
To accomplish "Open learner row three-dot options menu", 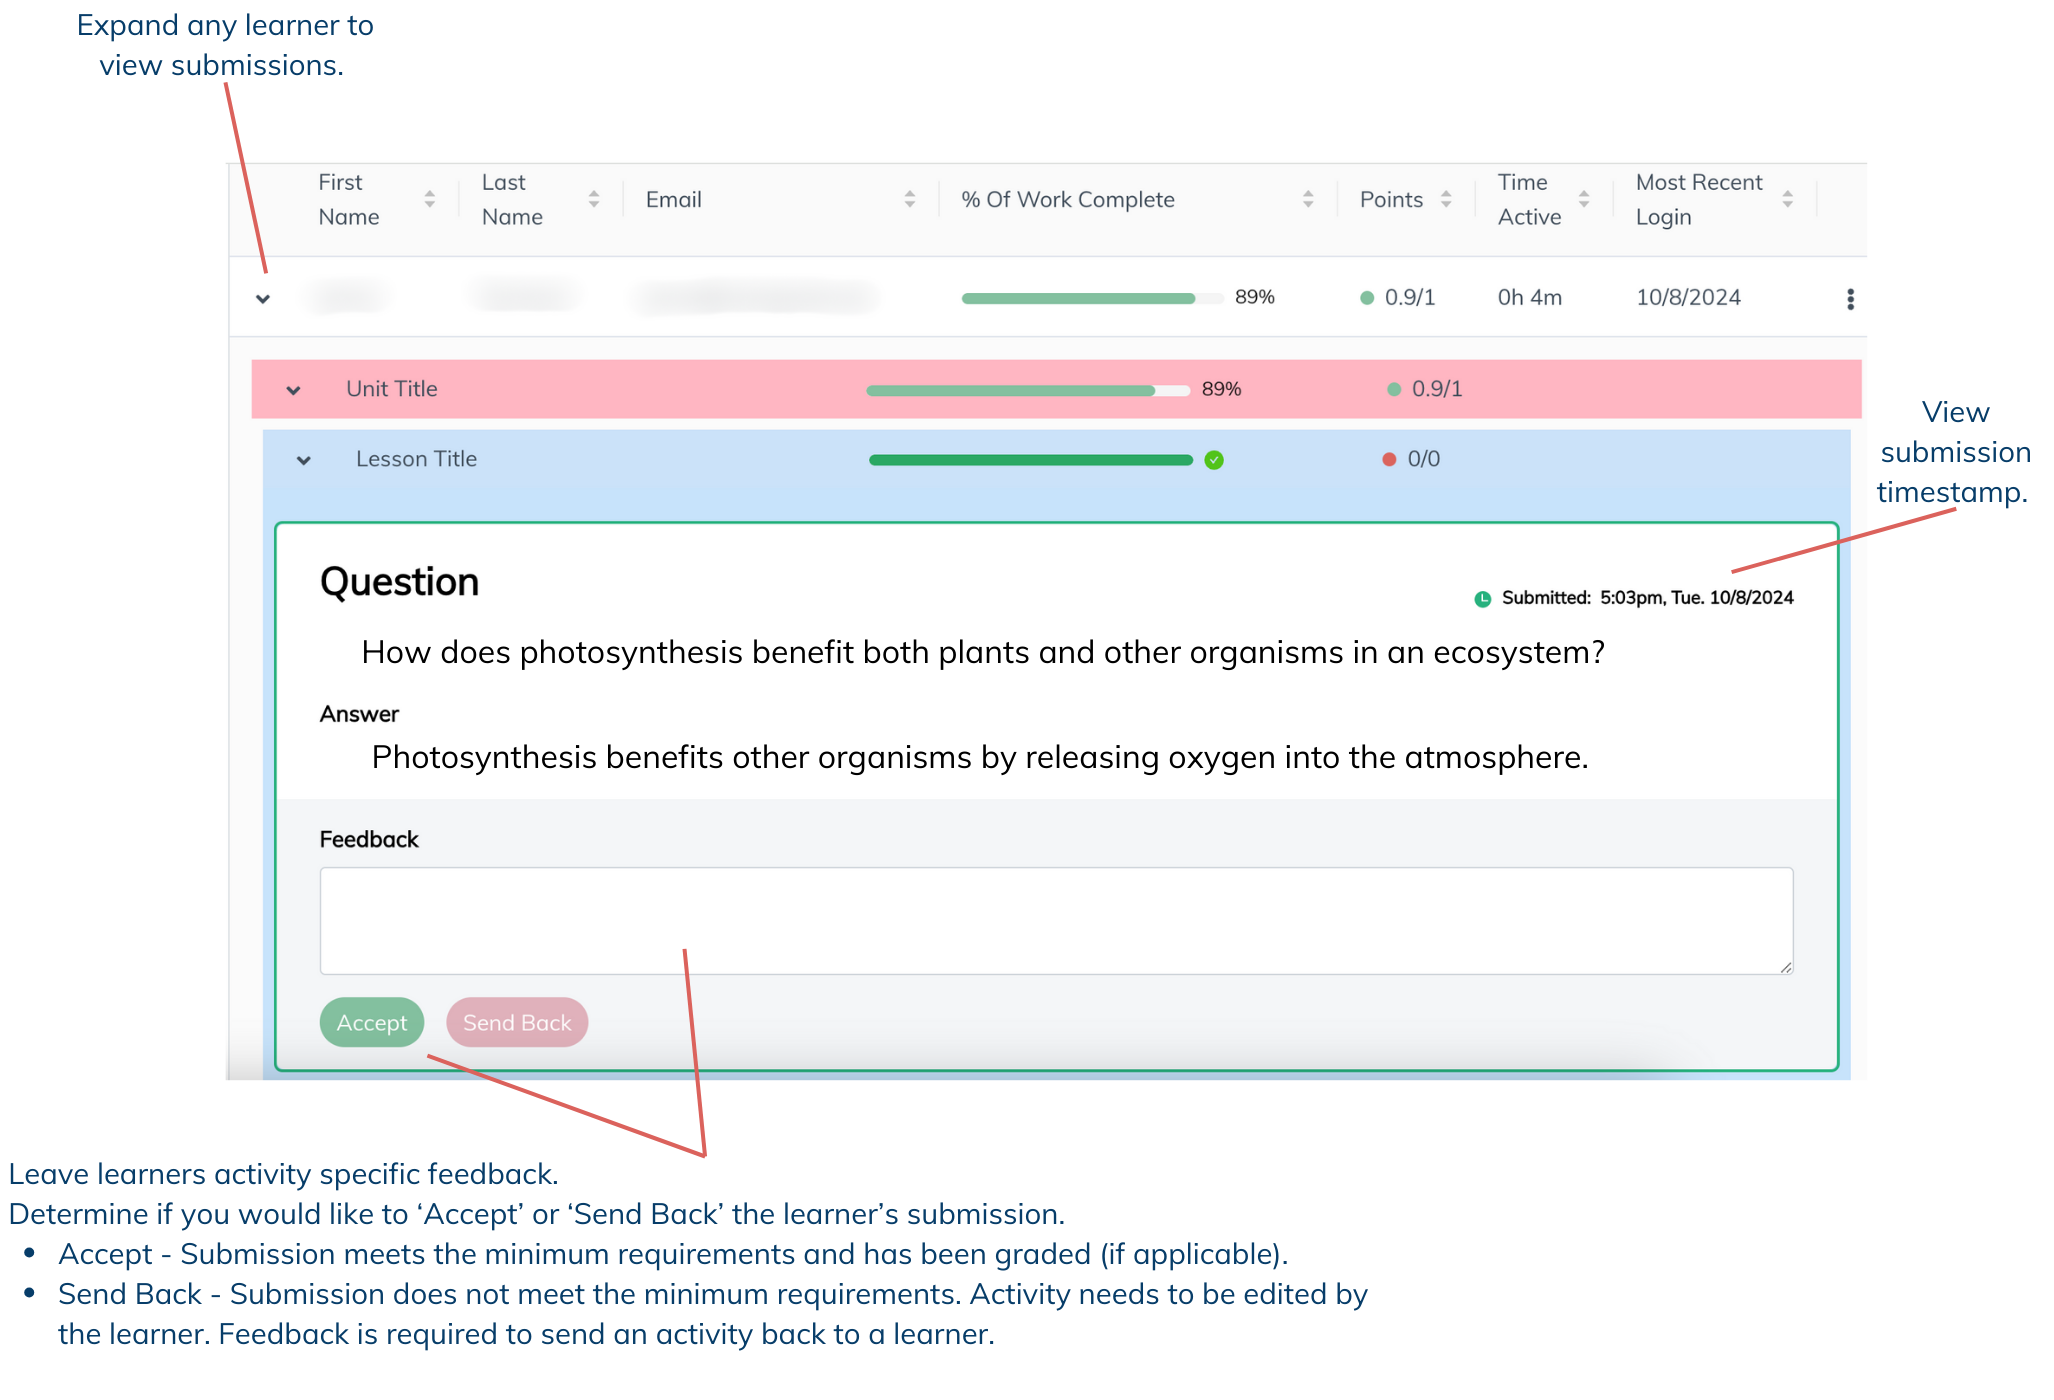I will [1850, 299].
